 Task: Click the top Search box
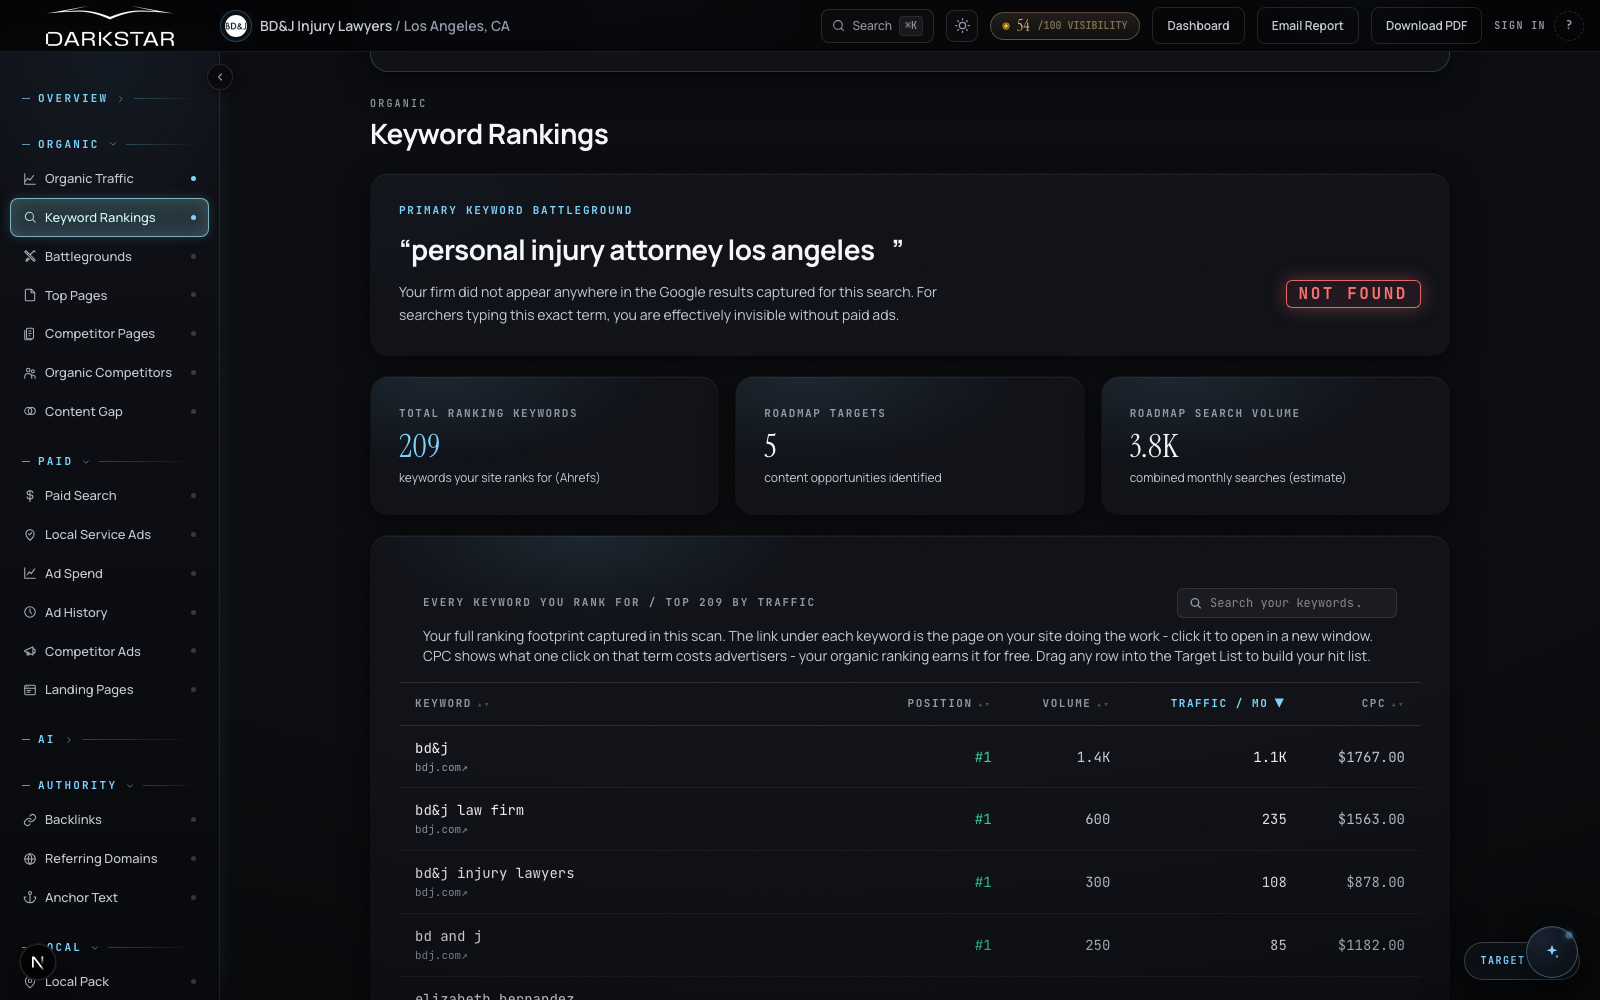tap(877, 26)
